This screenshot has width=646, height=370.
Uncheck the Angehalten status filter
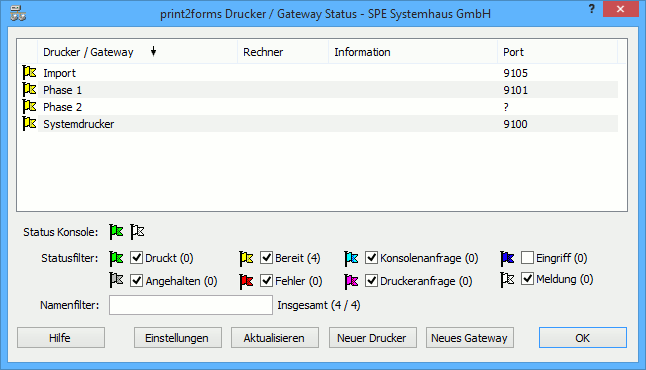pyautogui.click(x=136, y=281)
